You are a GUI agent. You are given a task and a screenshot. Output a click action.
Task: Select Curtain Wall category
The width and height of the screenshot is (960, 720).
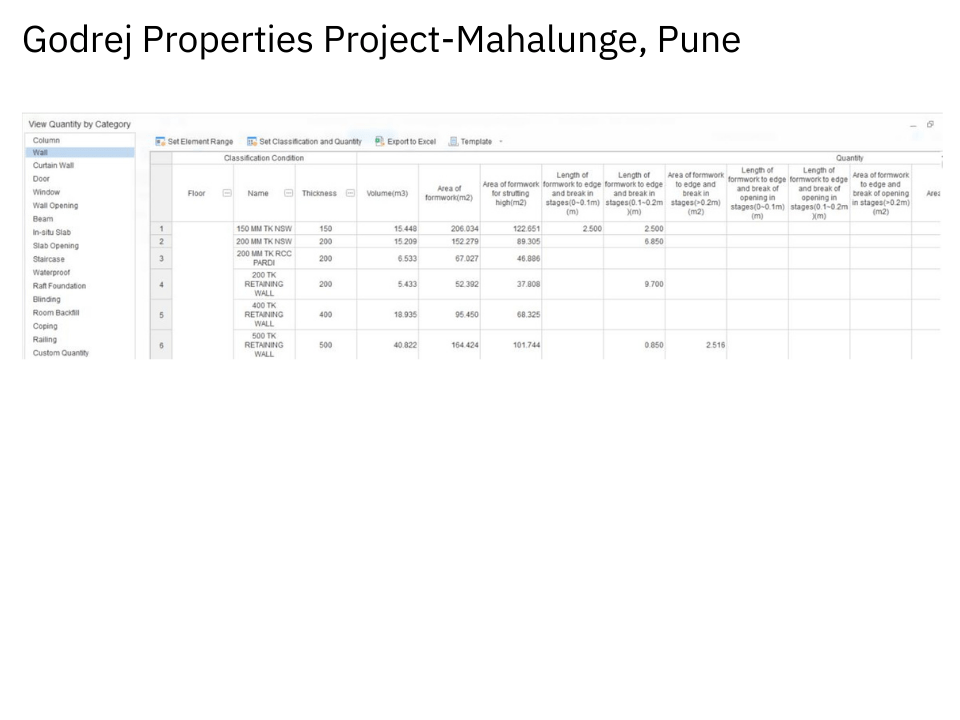coord(53,165)
